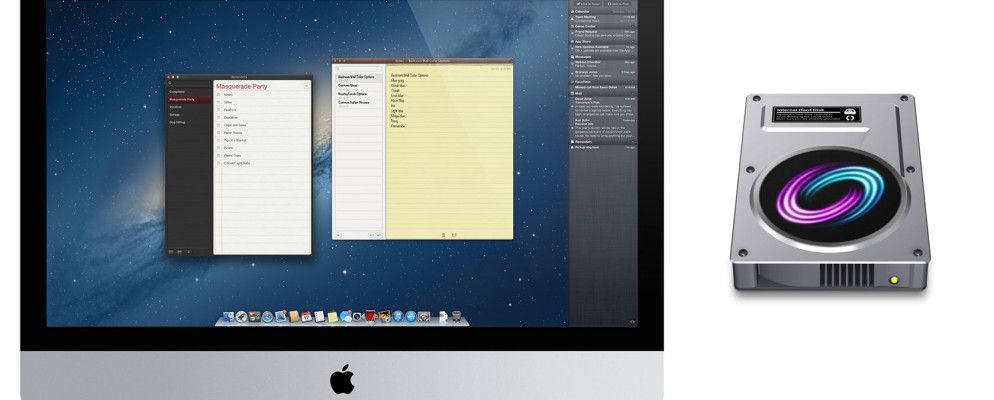Open iTunes icon in the Dock
The width and height of the screenshot is (994, 400).
pos(397,316)
